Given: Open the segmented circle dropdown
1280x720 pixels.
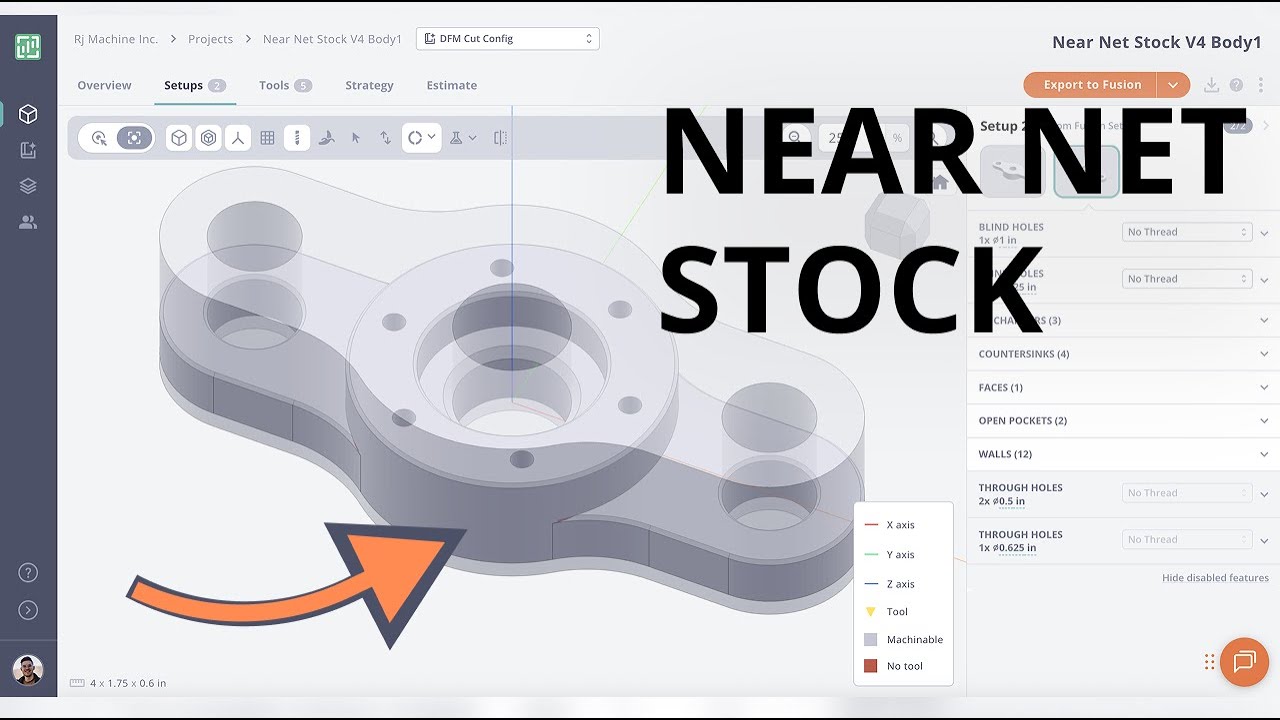Looking at the screenshot, I should pyautogui.click(x=421, y=138).
